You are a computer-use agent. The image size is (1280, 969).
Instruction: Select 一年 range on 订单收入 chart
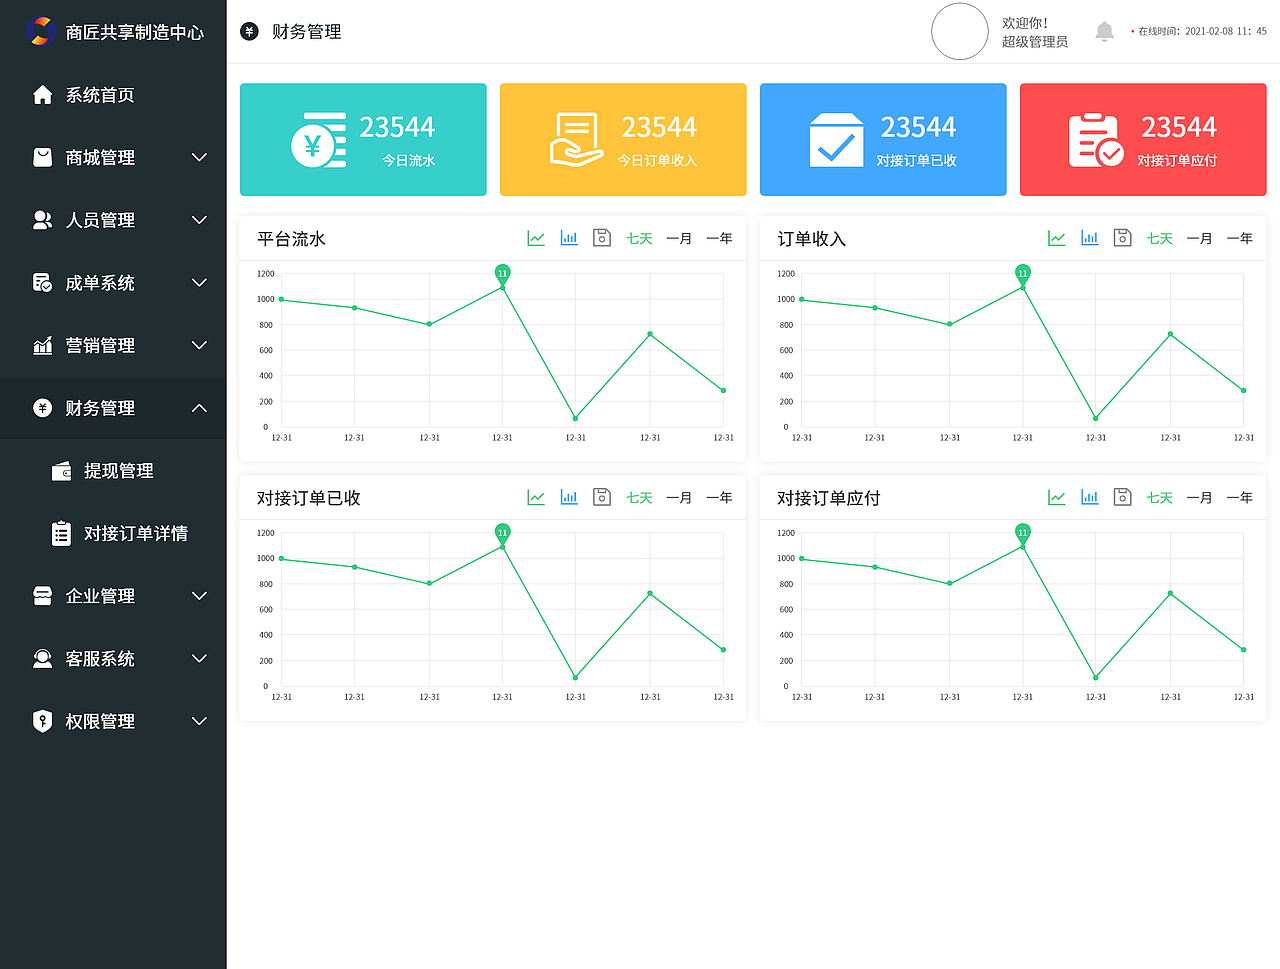(x=1239, y=238)
